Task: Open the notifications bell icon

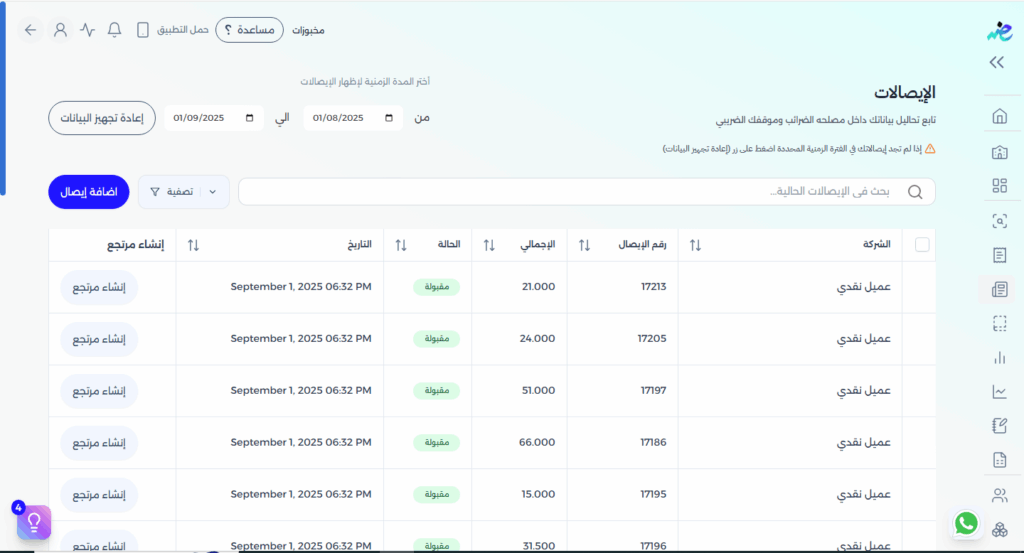Action: (115, 30)
